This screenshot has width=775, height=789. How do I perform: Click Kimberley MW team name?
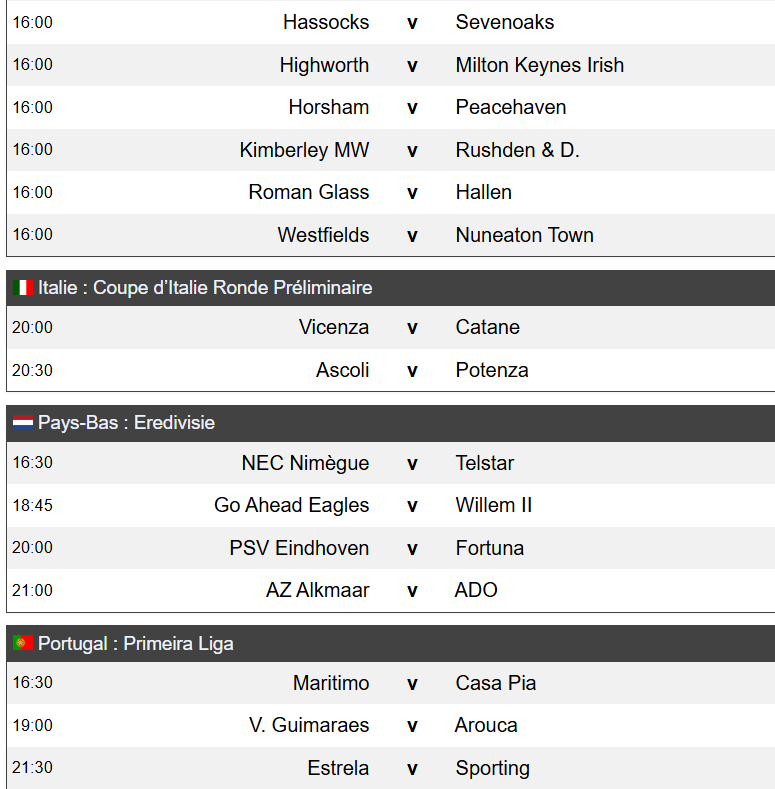coord(304,150)
